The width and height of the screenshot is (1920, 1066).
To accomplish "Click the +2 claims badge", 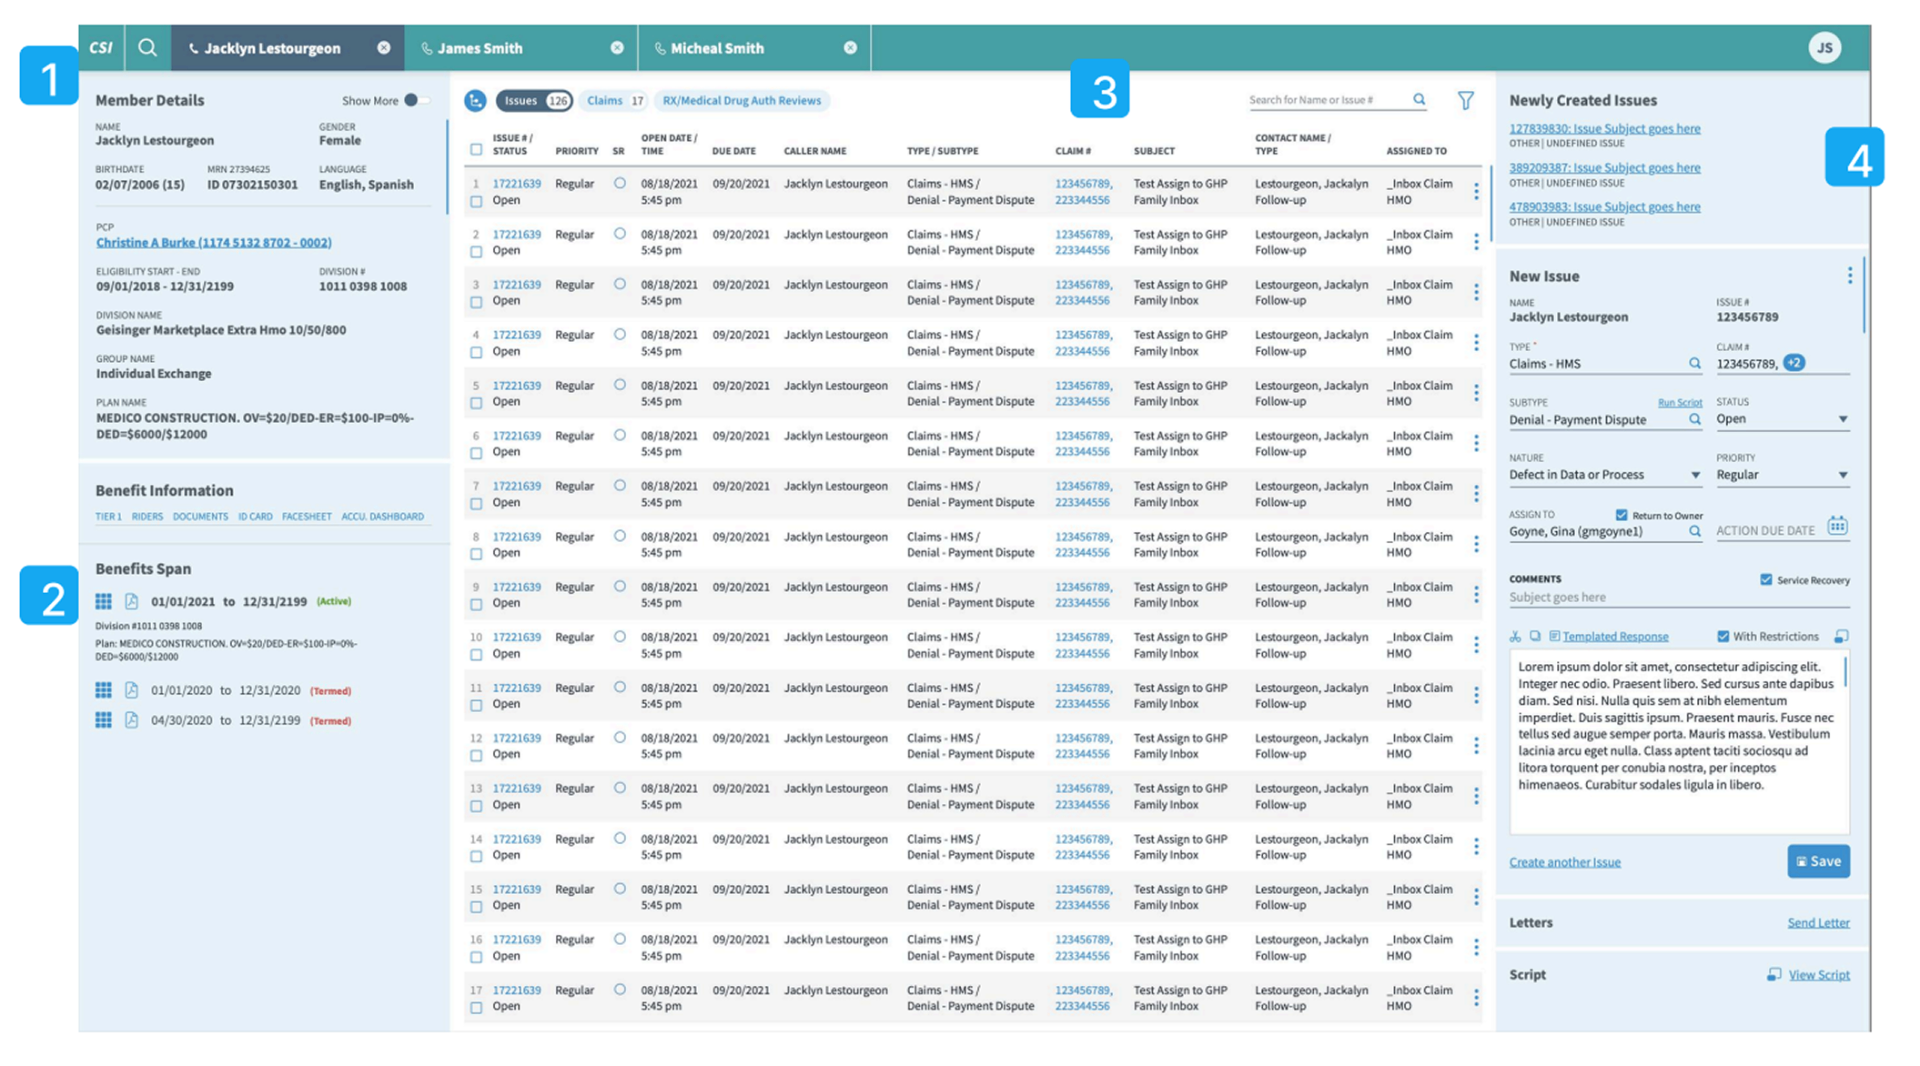I will point(1794,363).
